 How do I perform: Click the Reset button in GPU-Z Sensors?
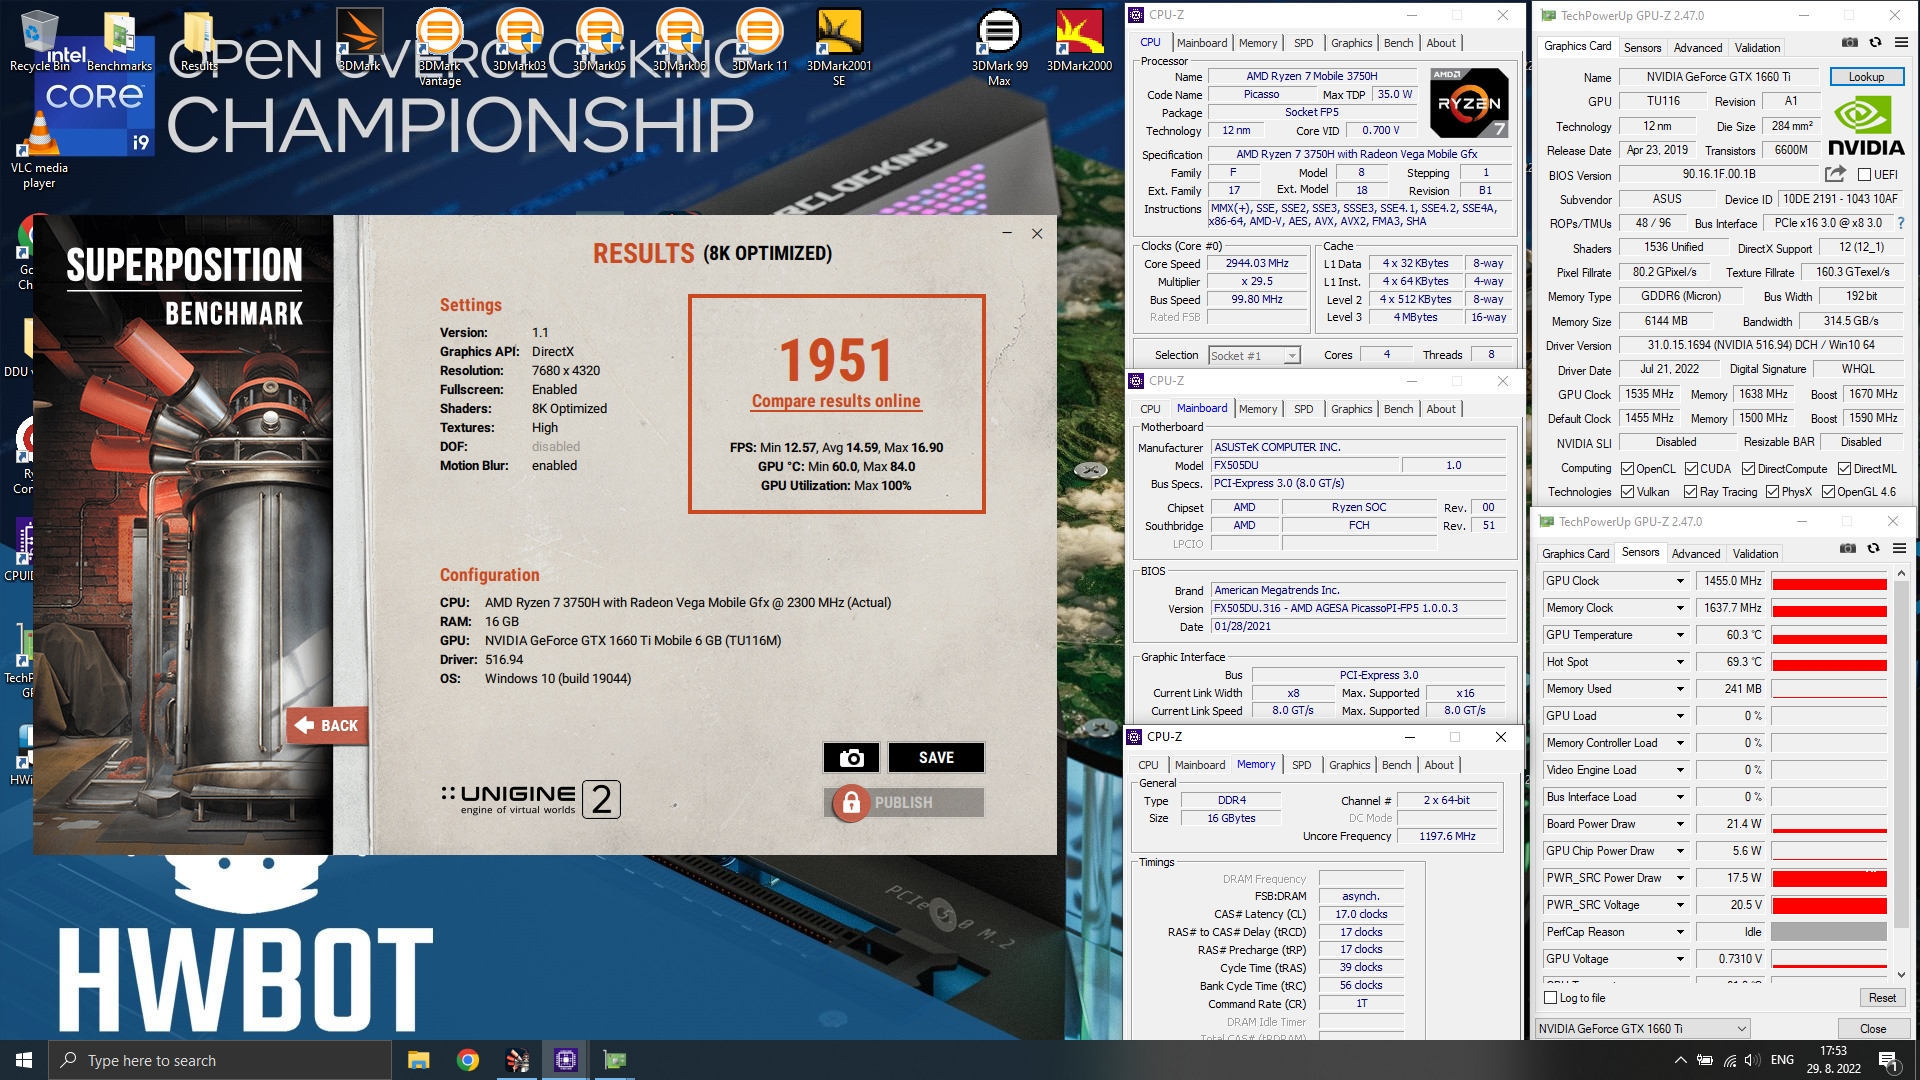point(1882,998)
